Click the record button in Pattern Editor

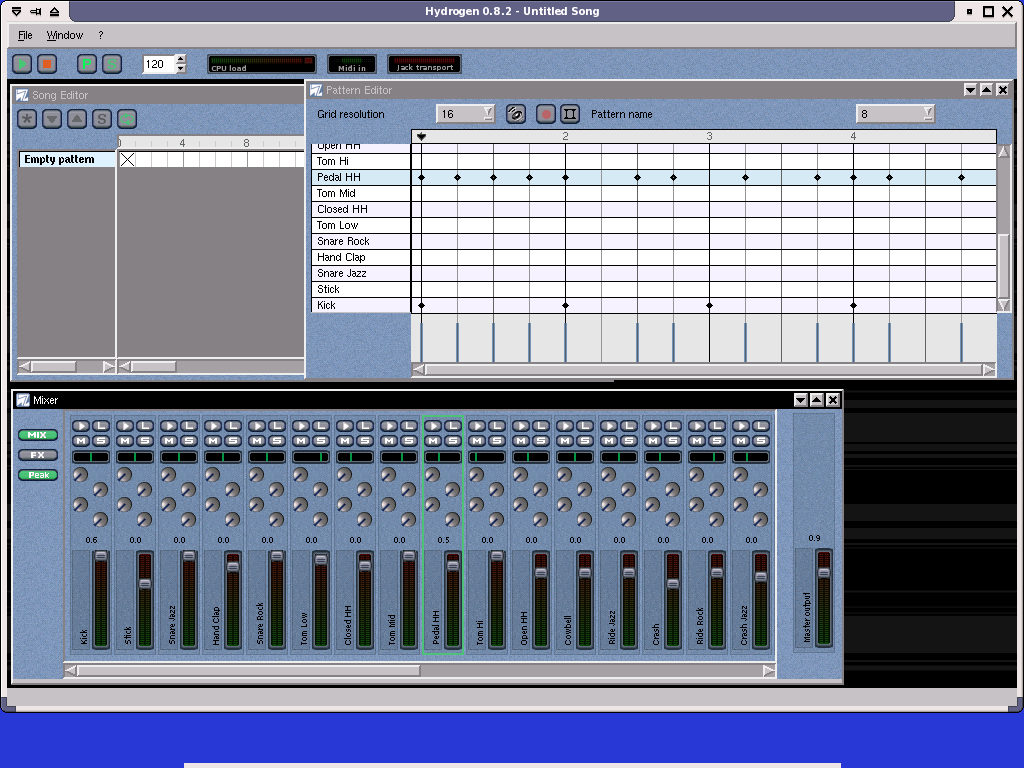pos(545,114)
